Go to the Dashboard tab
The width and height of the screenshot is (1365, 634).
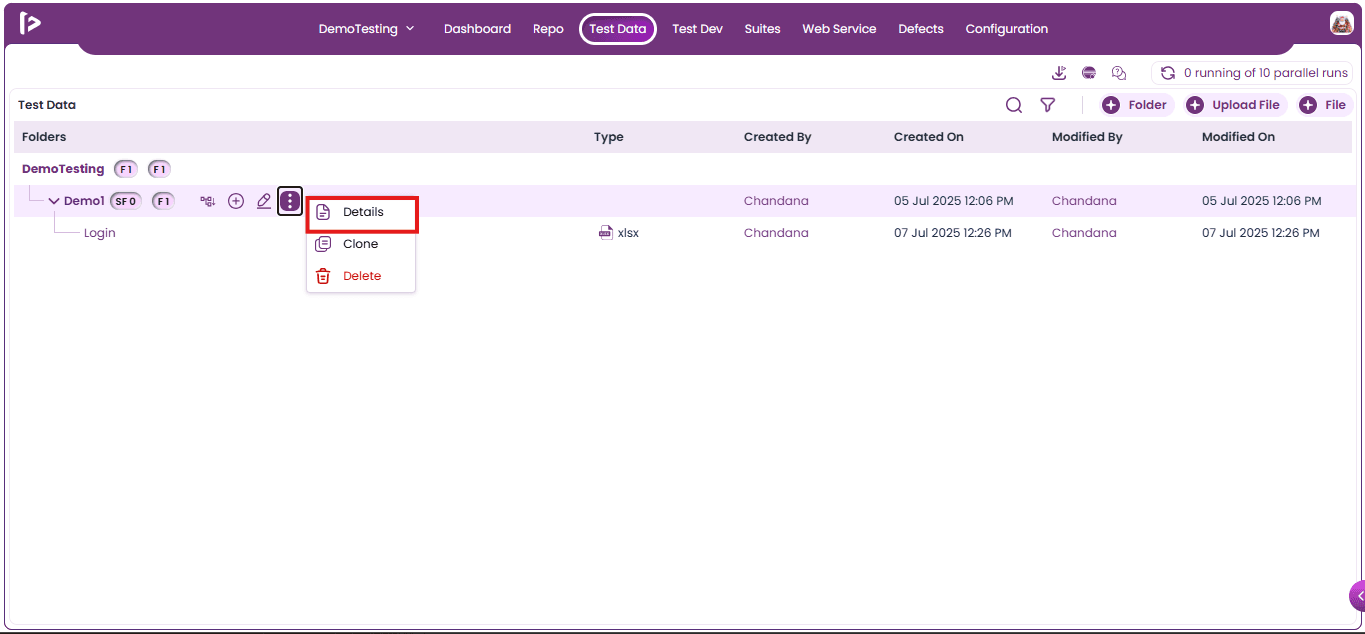click(477, 29)
